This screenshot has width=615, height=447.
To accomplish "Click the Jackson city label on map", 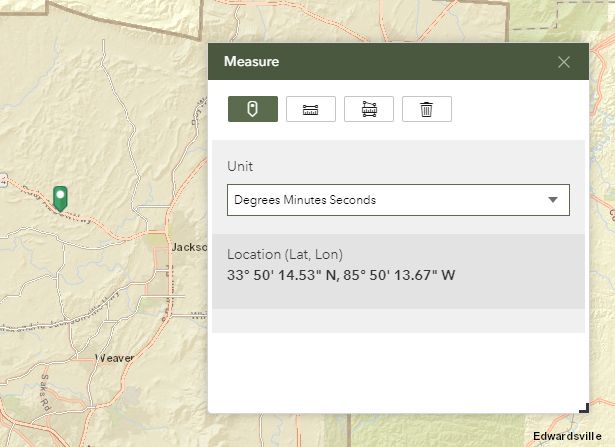I will pyautogui.click(x=189, y=246).
